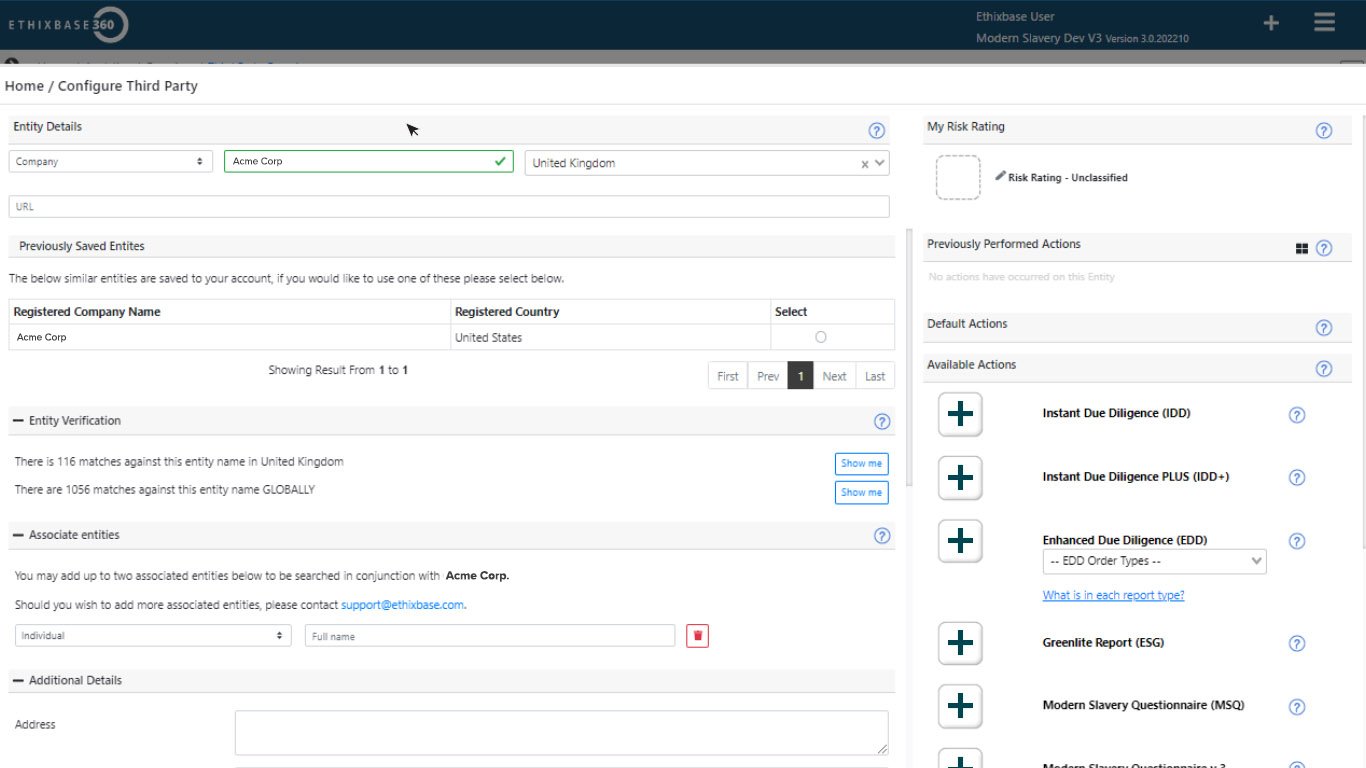This screenshot has width=1366, height=768.
Task: Edit risk rating using pencil icon
Action: click(x=1000, y=176)
